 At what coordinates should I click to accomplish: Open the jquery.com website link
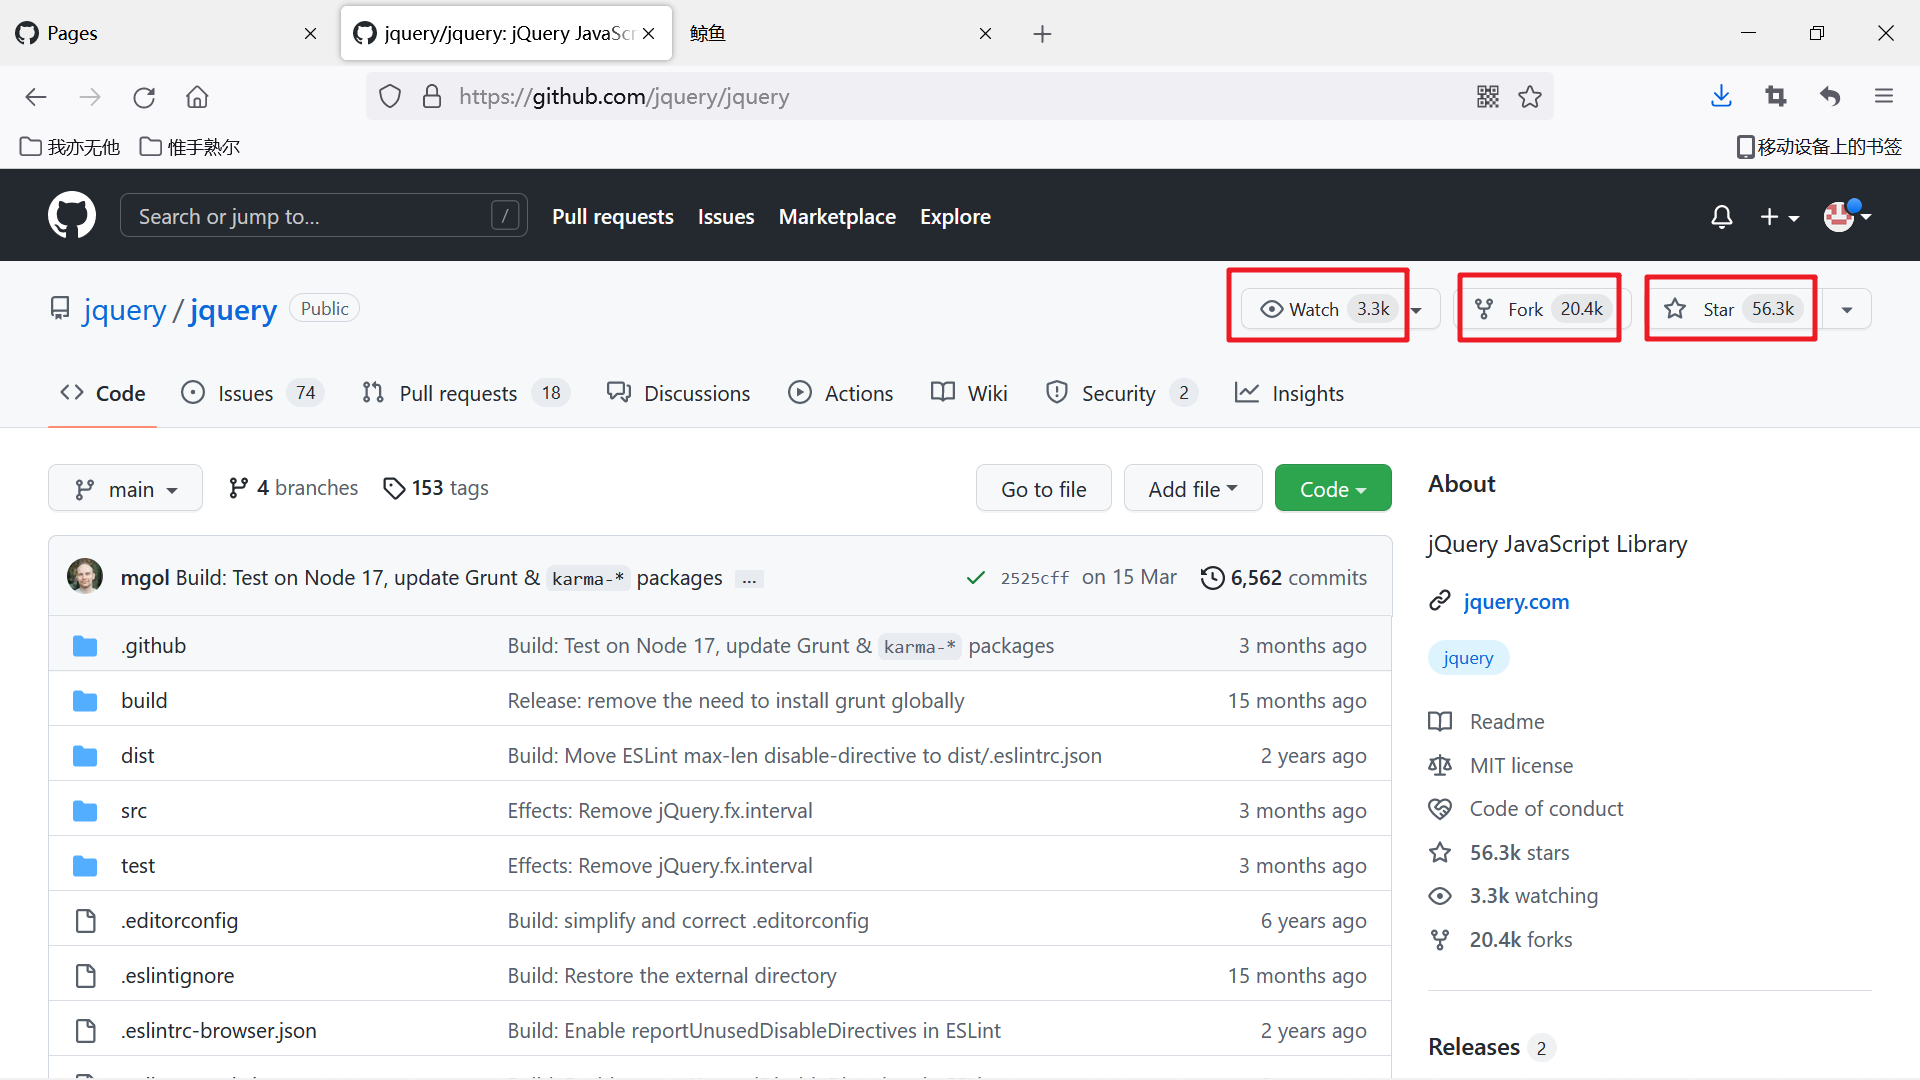coord(1516,602)
